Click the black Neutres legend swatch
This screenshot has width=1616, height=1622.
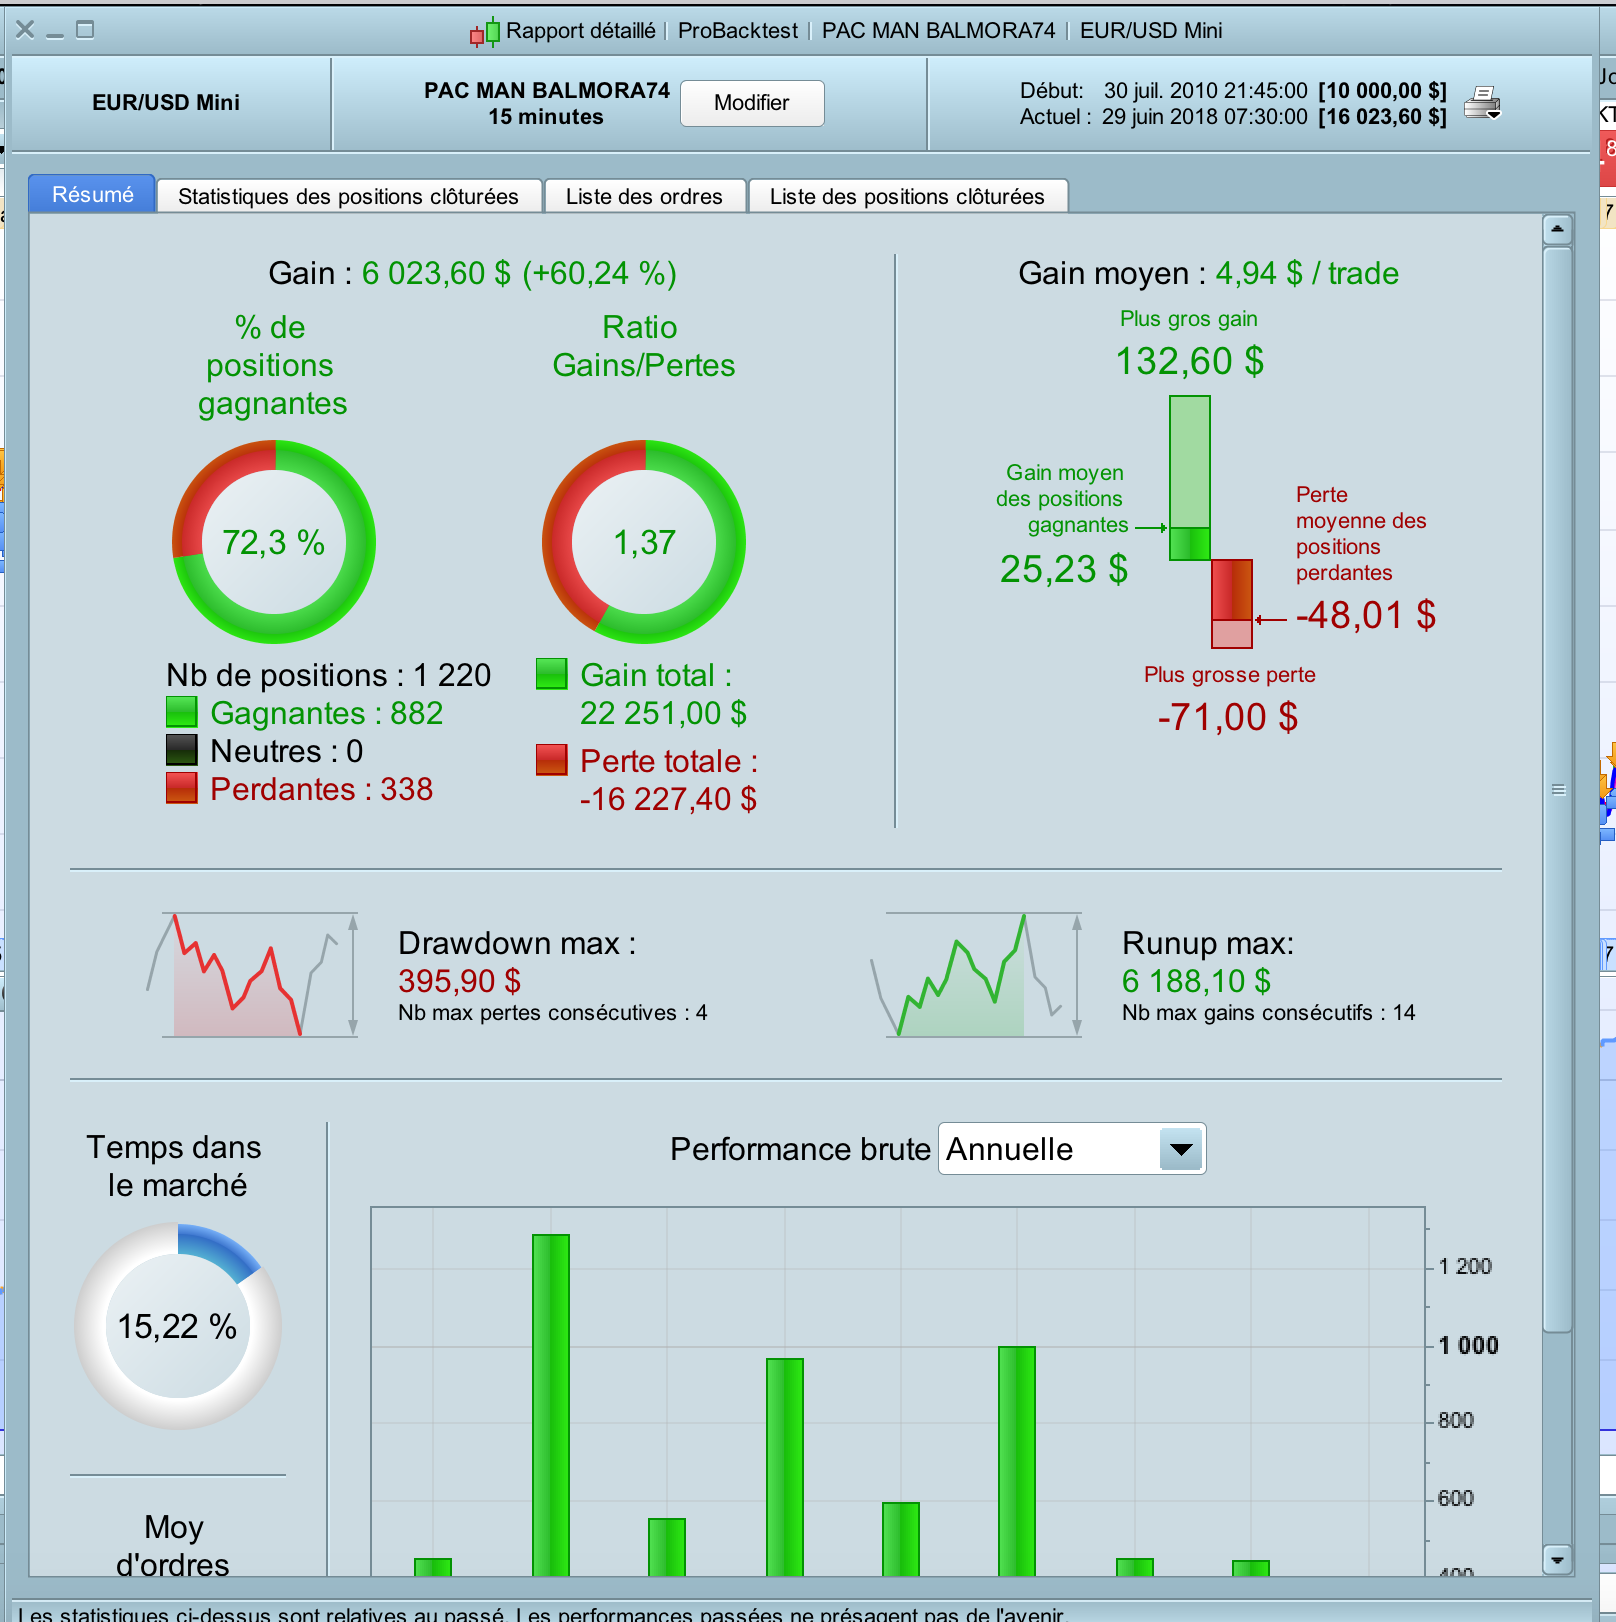pos(181,750)
